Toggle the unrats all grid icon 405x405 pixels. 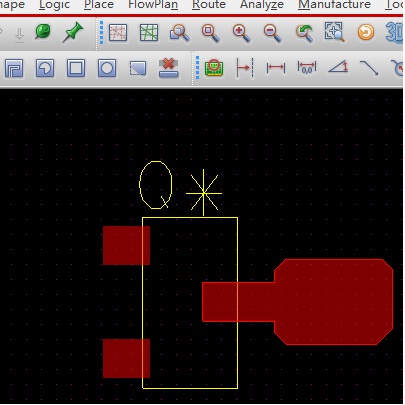118,33
